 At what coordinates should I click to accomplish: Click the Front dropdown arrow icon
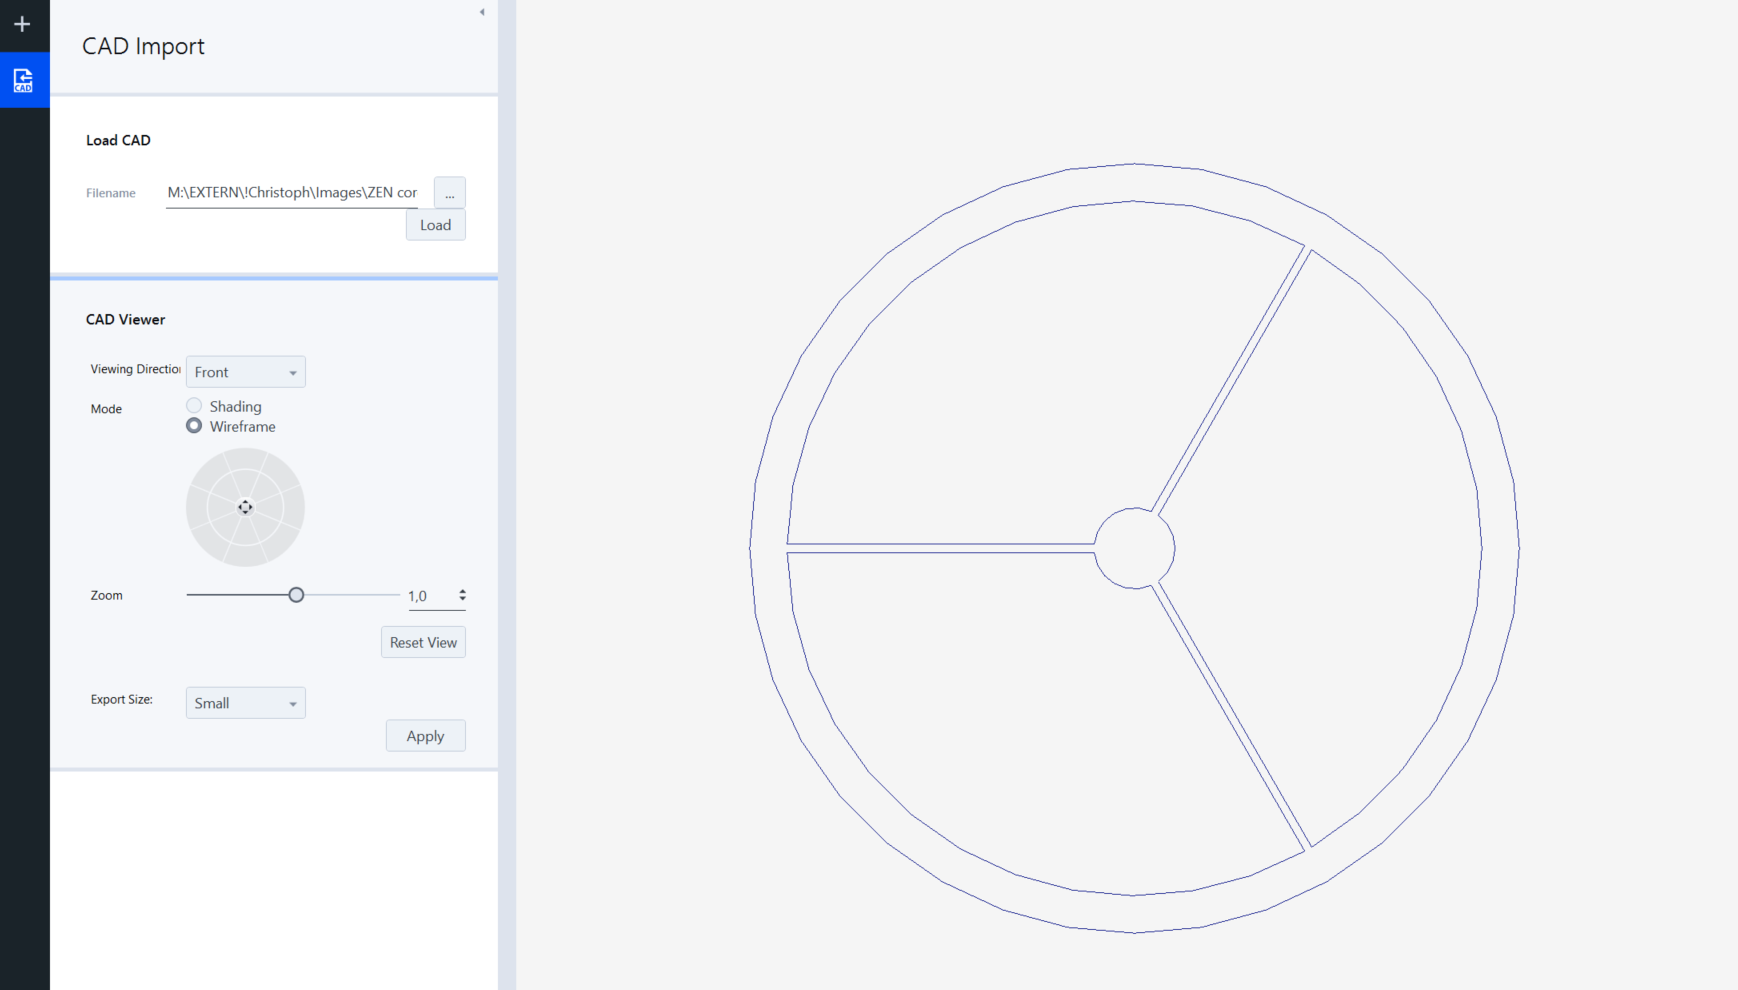291,371
